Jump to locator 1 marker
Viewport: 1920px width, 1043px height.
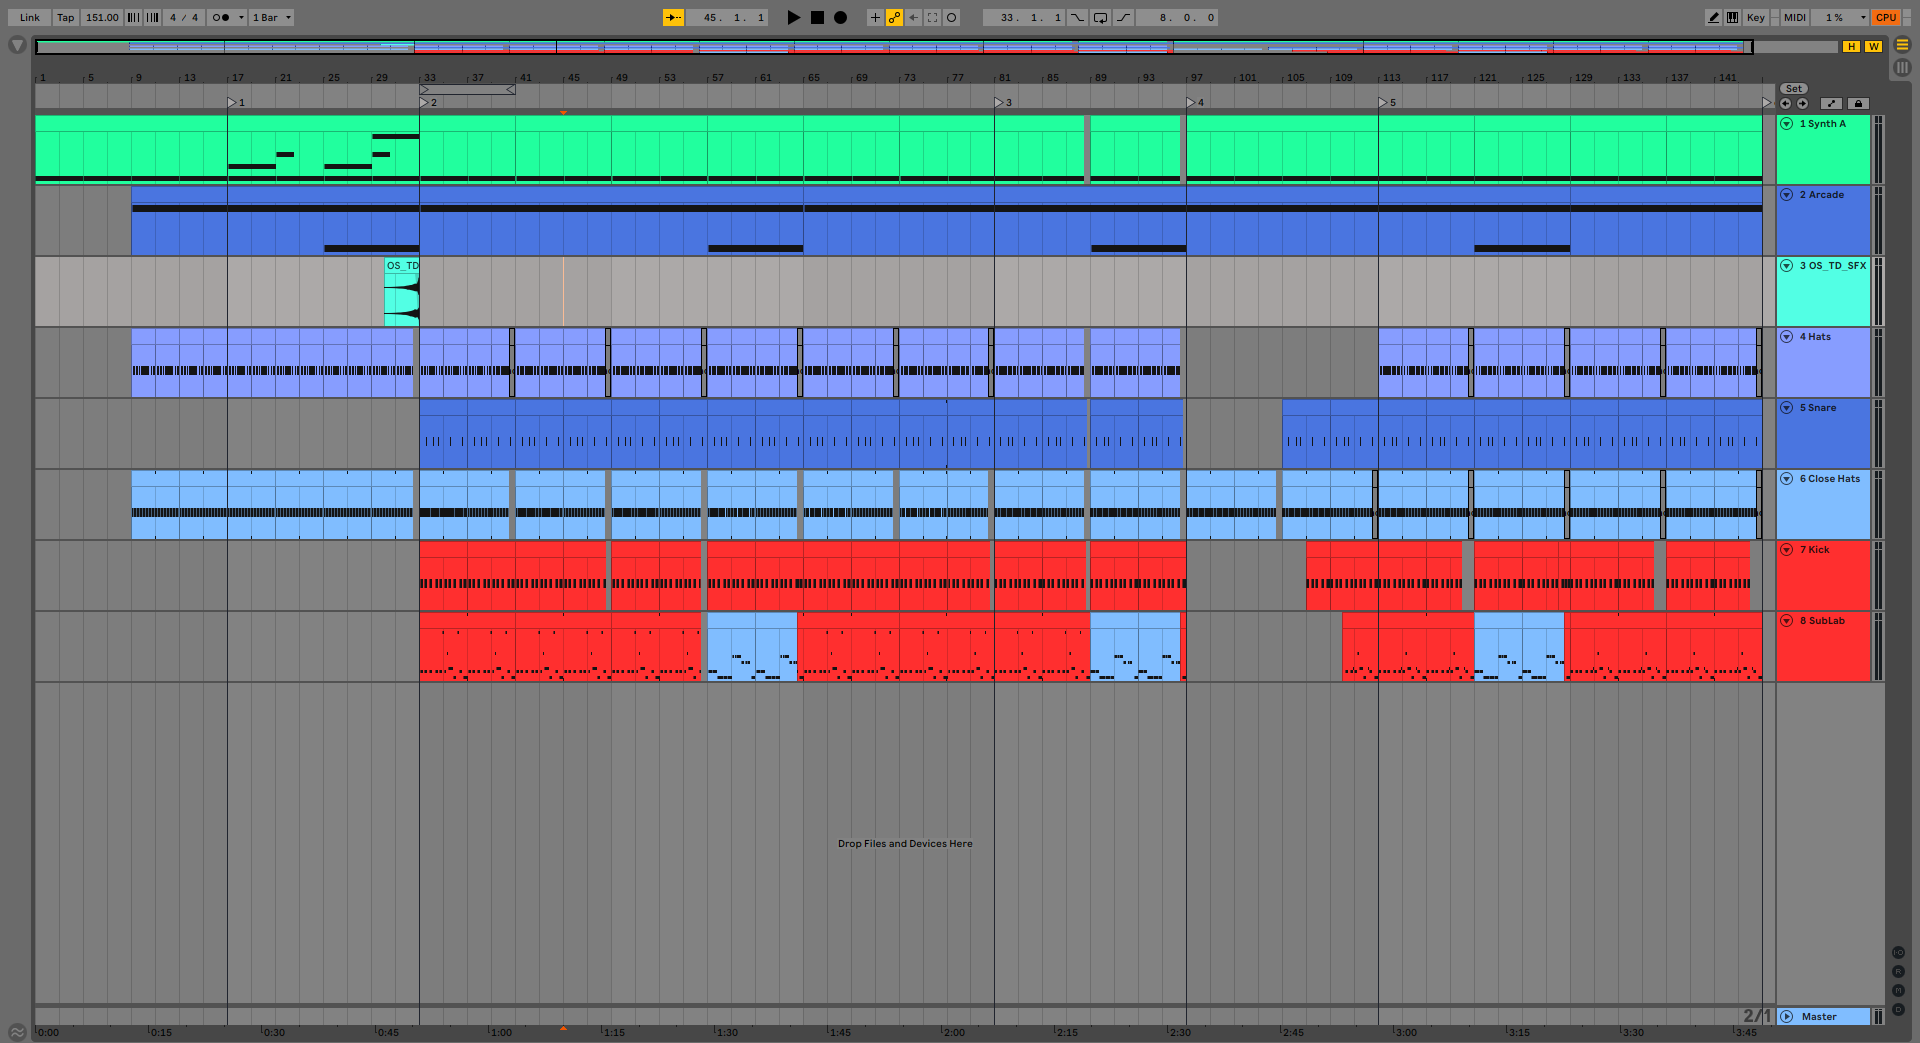tap(233, 103)
